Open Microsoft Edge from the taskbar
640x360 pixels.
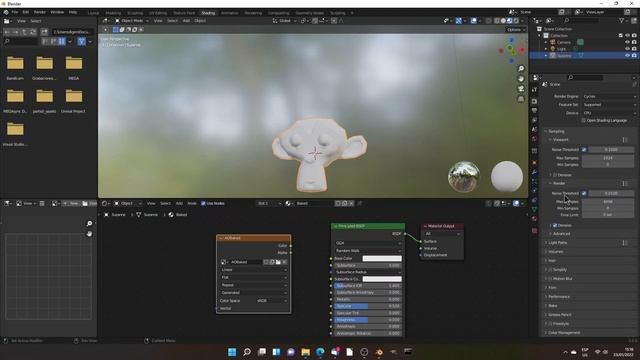click(x=320, y=352)
